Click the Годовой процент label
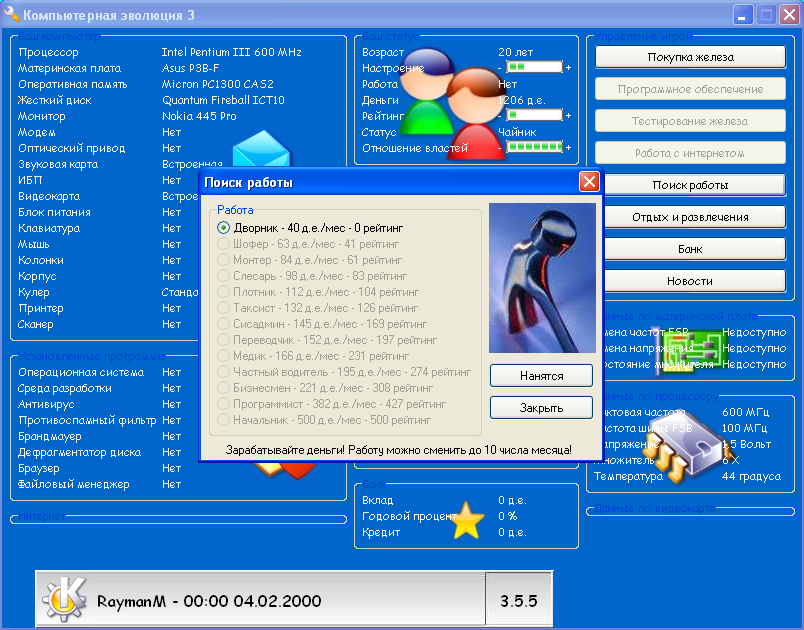The width and height of the screenshot is (804, 630). click(x=409, y=516)
